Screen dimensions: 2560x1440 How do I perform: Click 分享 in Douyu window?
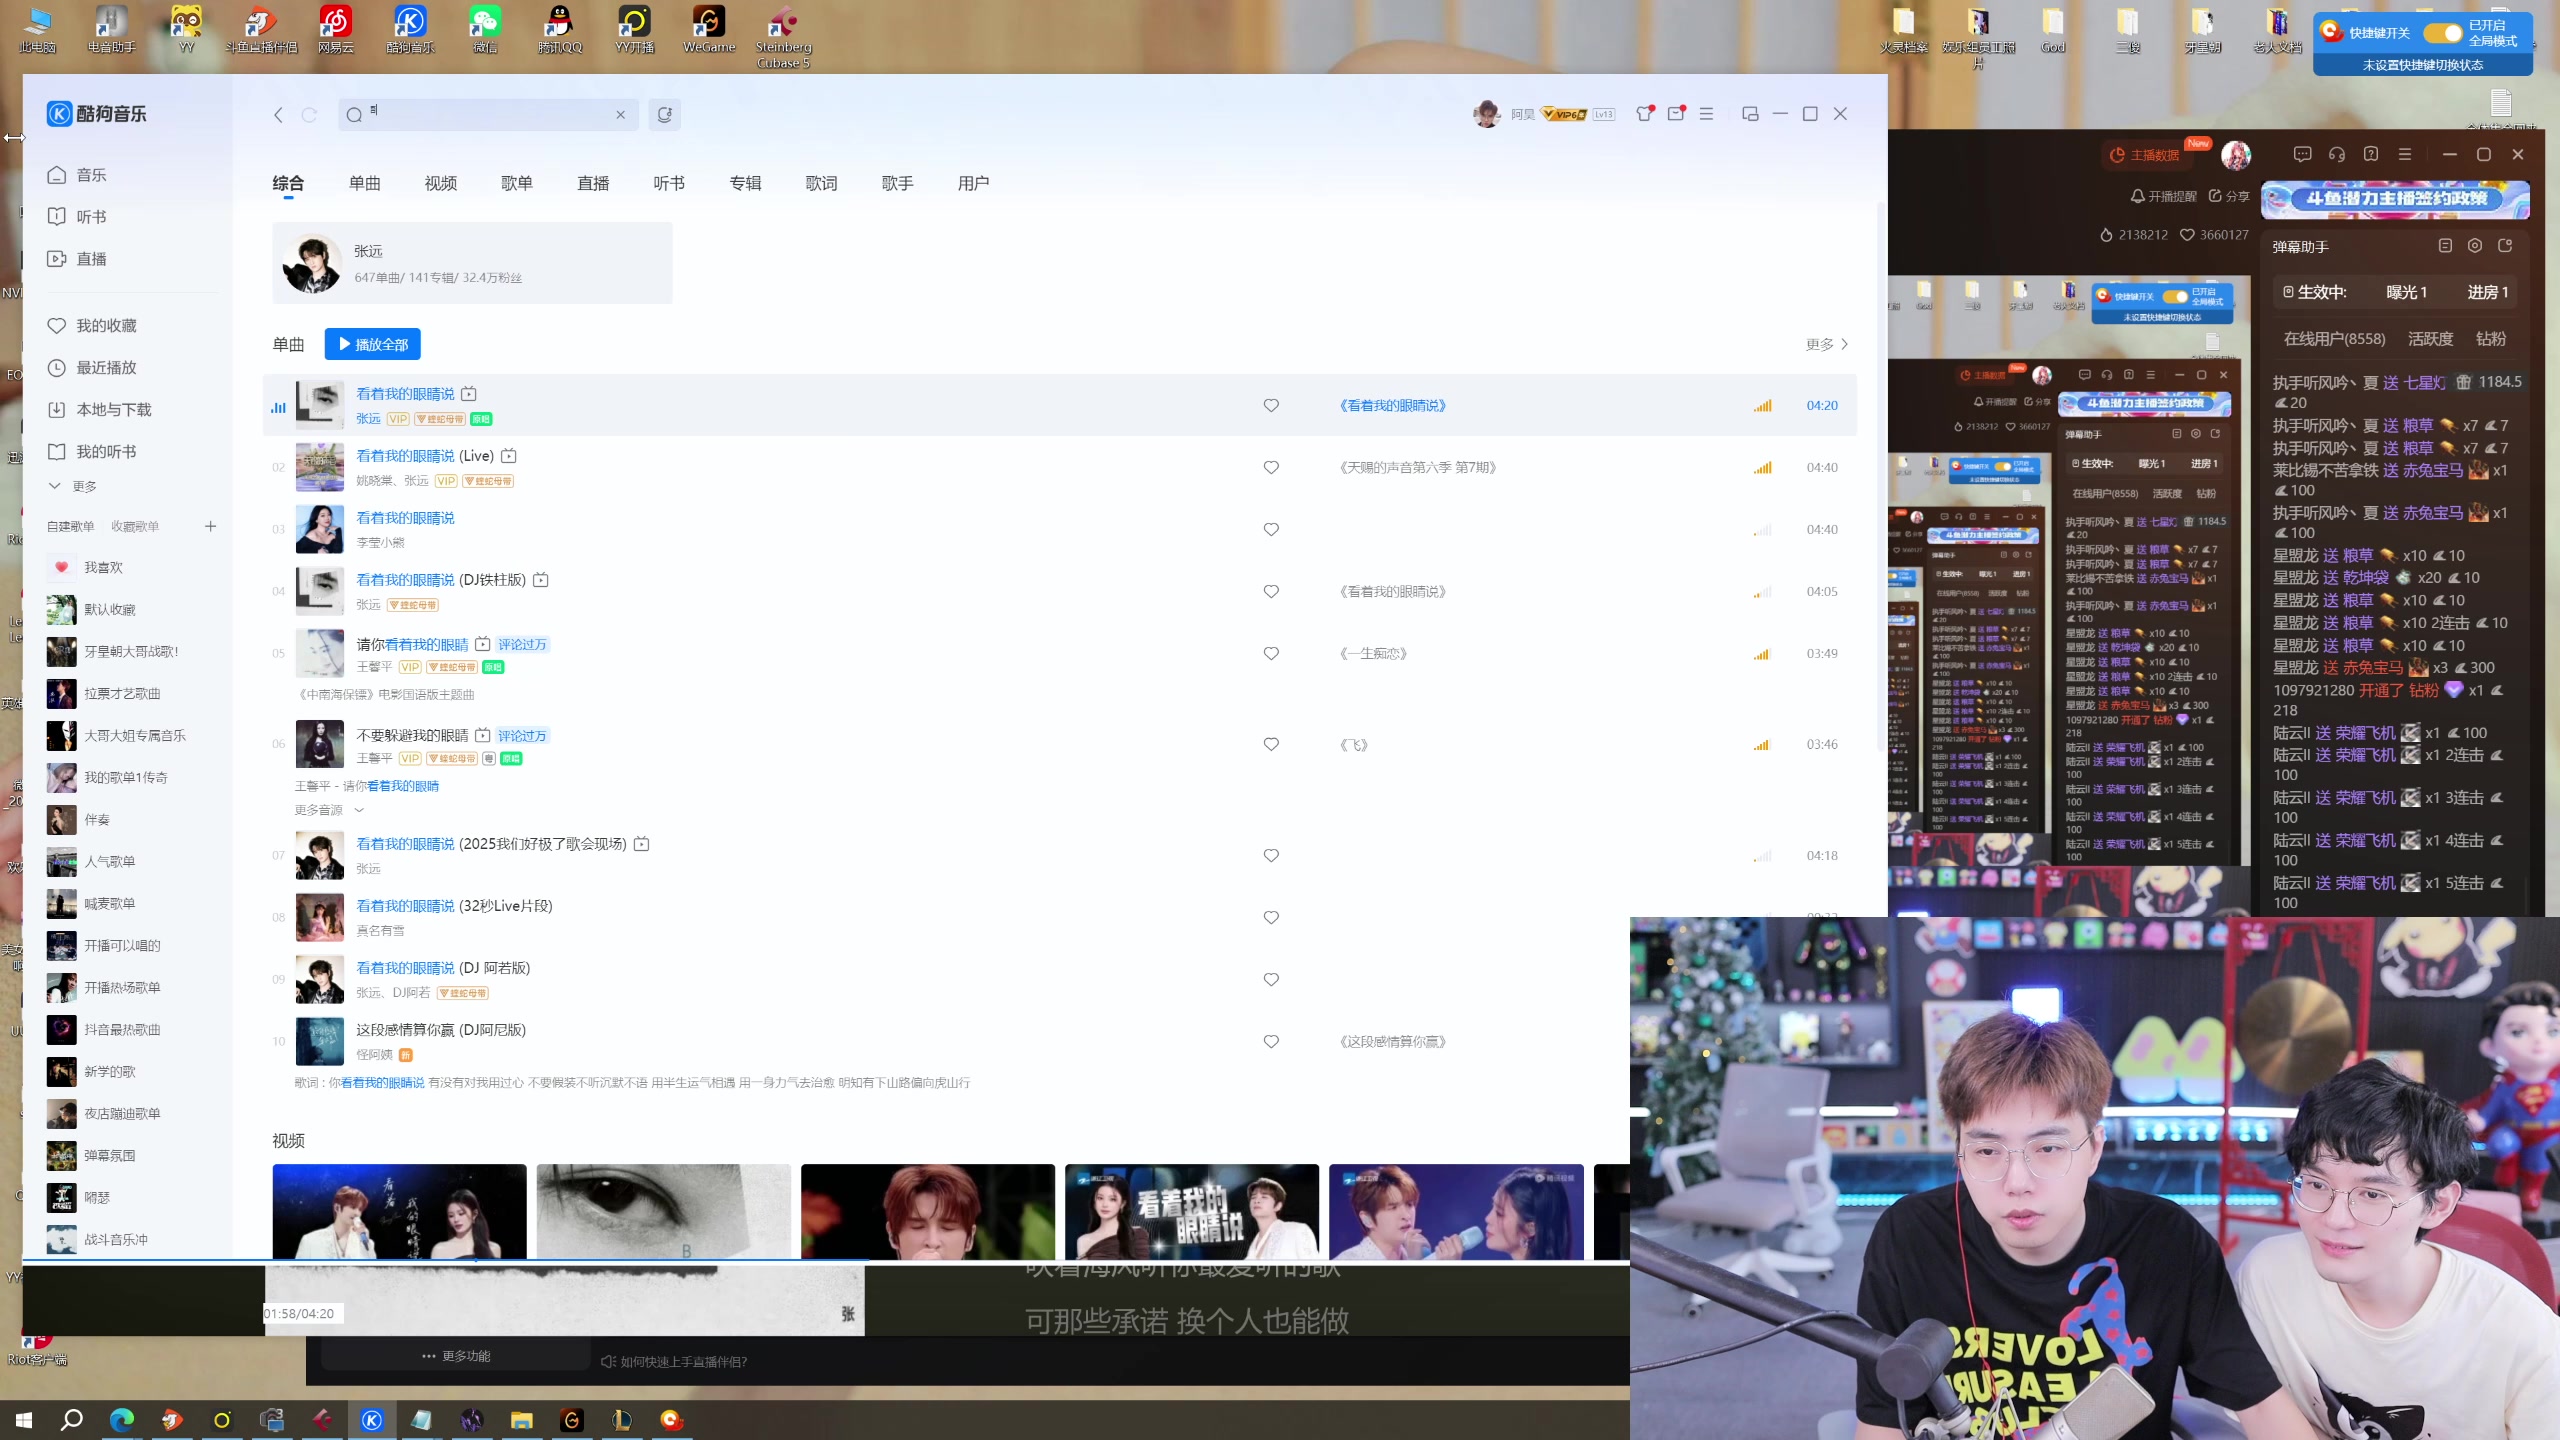click(x=2229, y=196)
